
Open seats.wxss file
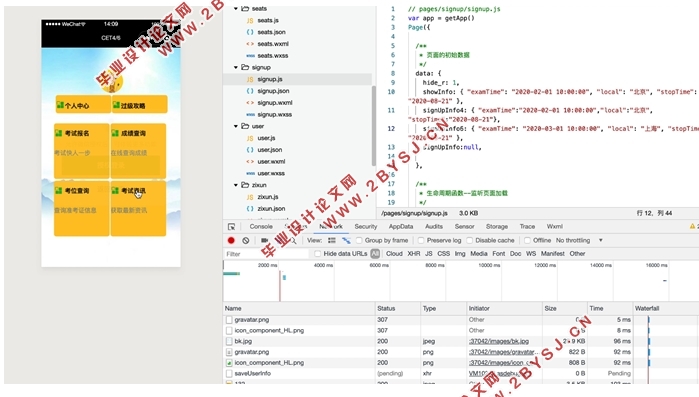tap(273, 56)
